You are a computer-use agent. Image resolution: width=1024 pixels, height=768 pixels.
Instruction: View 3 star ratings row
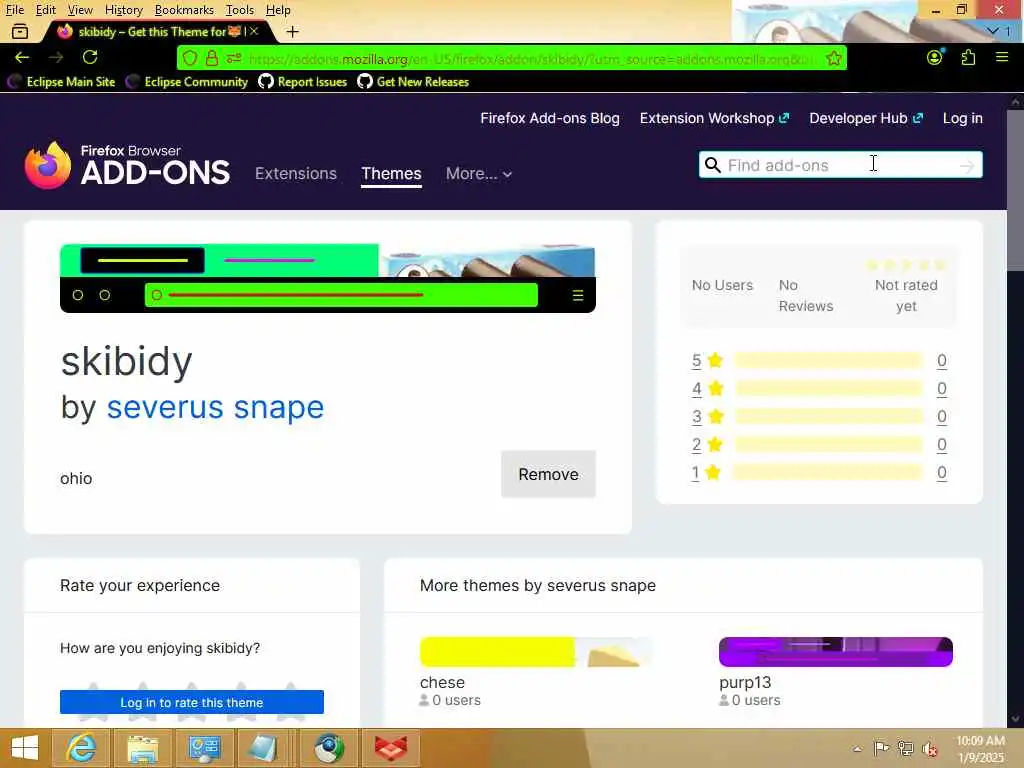(819, 417)
